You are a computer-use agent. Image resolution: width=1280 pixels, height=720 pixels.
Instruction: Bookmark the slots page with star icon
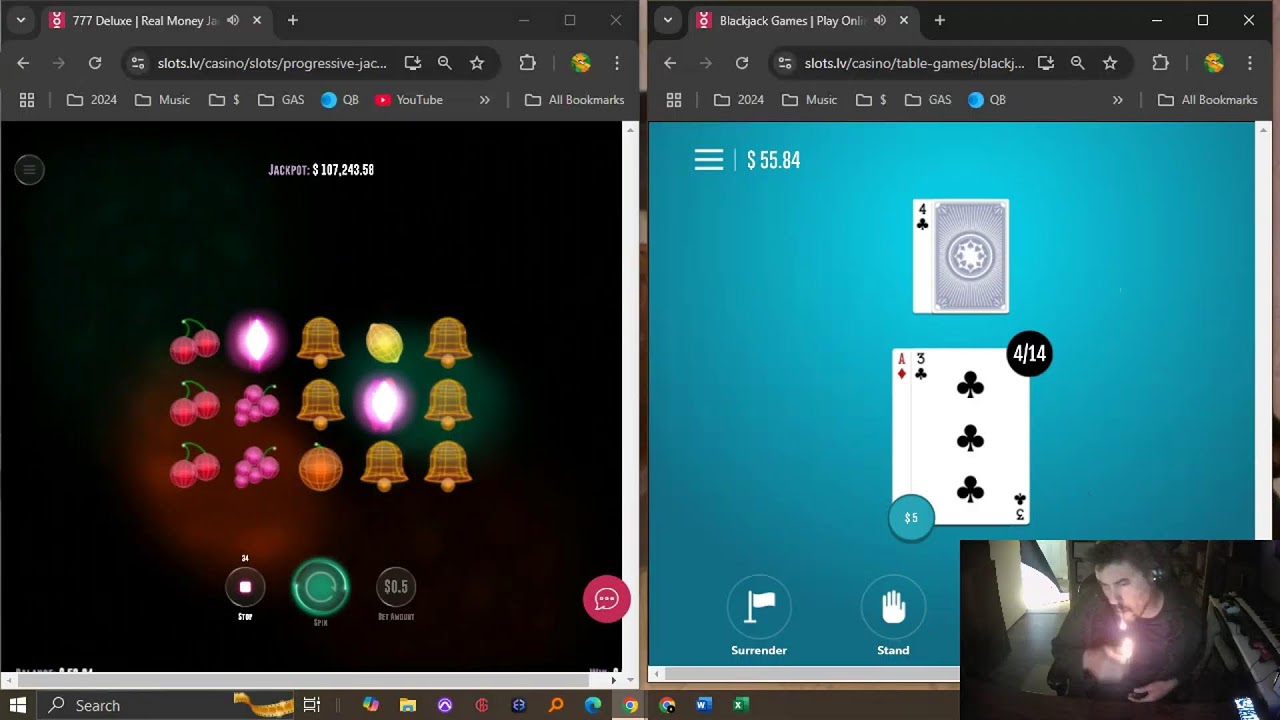pyautogui.click(x=477, y=63)
